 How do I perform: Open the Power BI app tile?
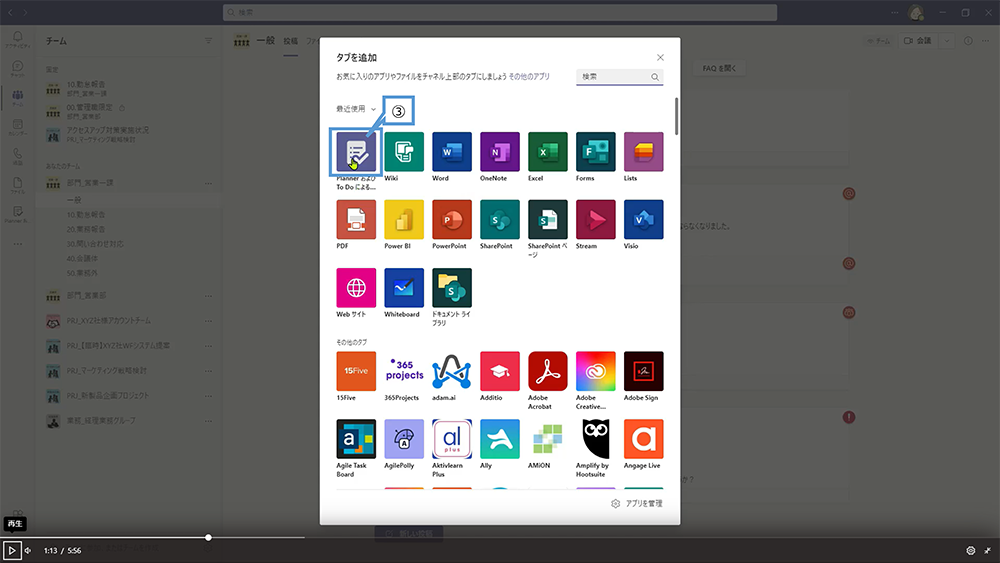tap(404, 219)
